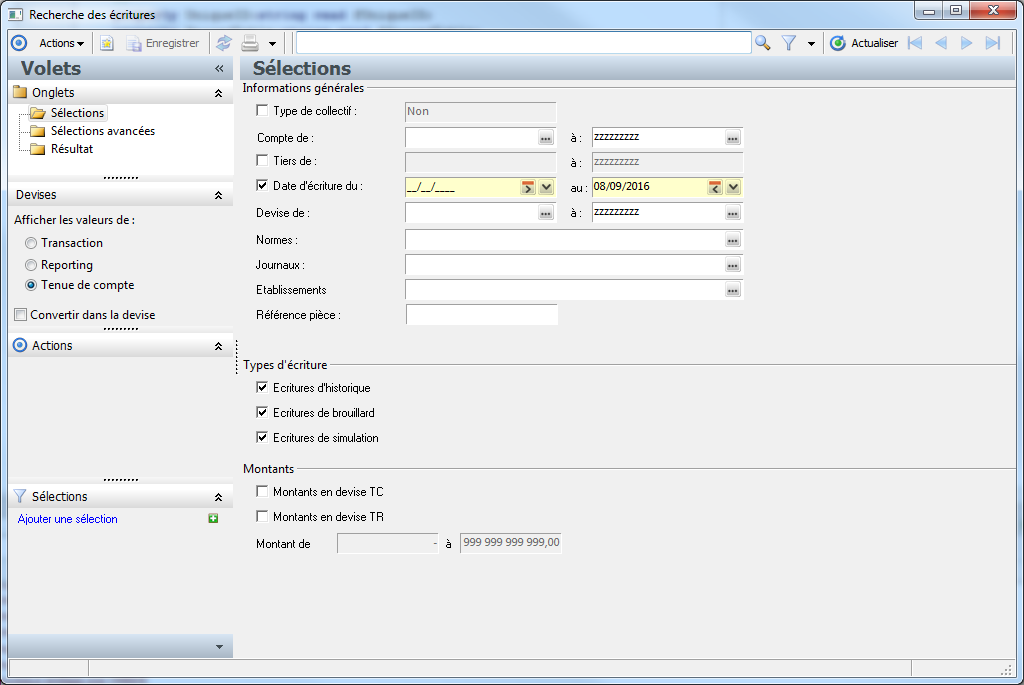Open the Normes lookup ellipsis button
The image size is (1024, 685).
click(733, 241)
